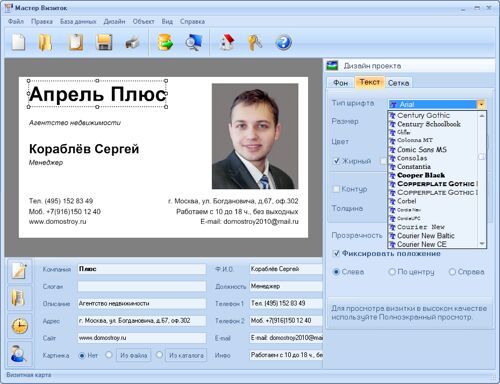
Task: Select the Апрель Плюс title on card
Action: click(x=97, y=94)
